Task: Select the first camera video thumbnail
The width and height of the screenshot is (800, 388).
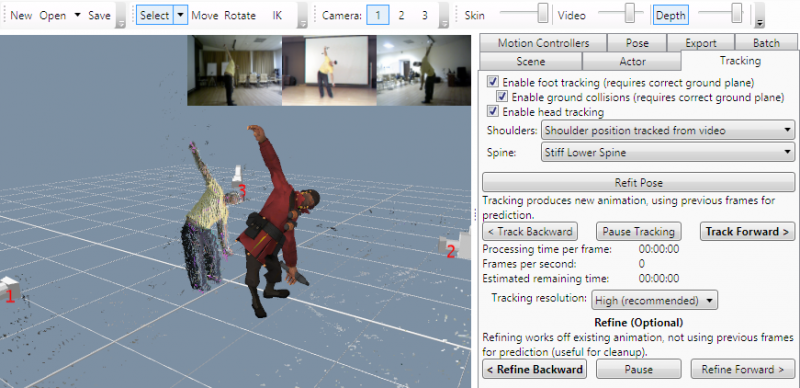Action: point(235,70)
